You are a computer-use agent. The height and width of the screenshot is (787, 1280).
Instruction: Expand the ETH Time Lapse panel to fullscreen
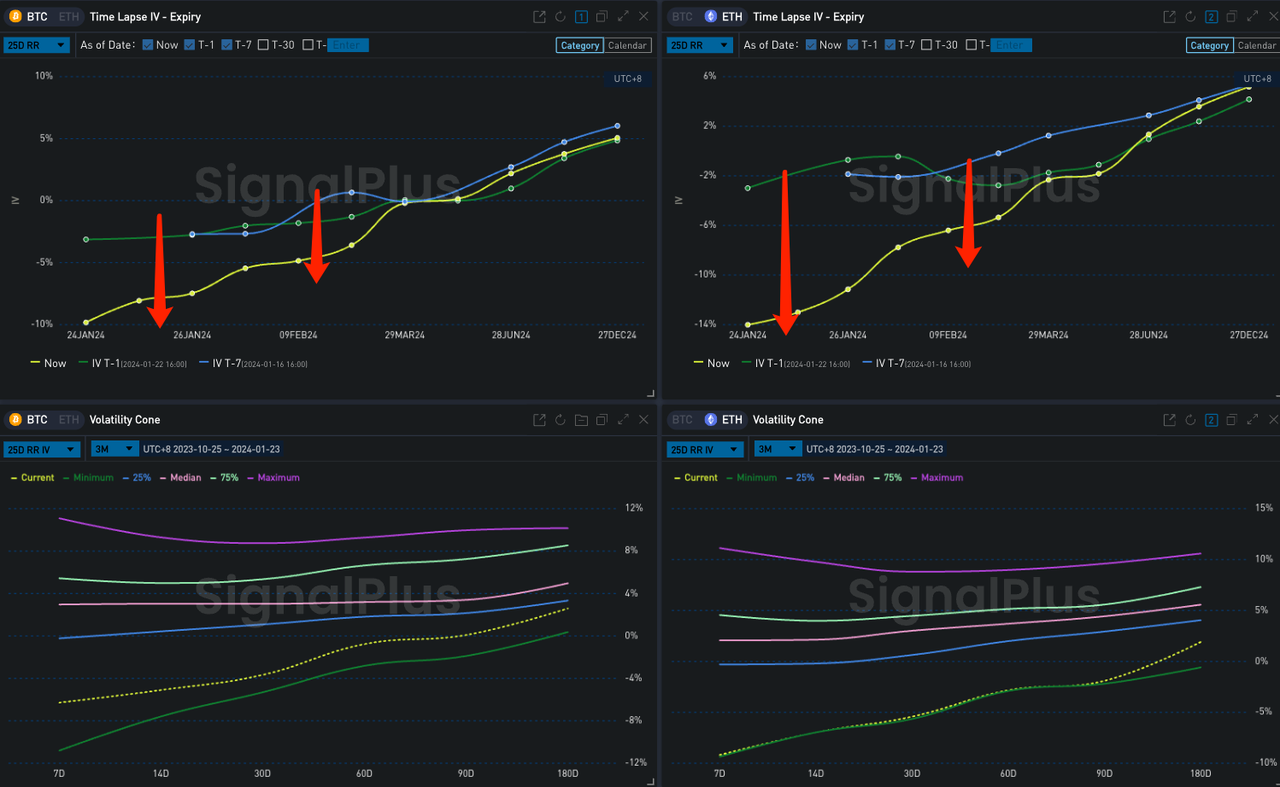coord(1254,17)
